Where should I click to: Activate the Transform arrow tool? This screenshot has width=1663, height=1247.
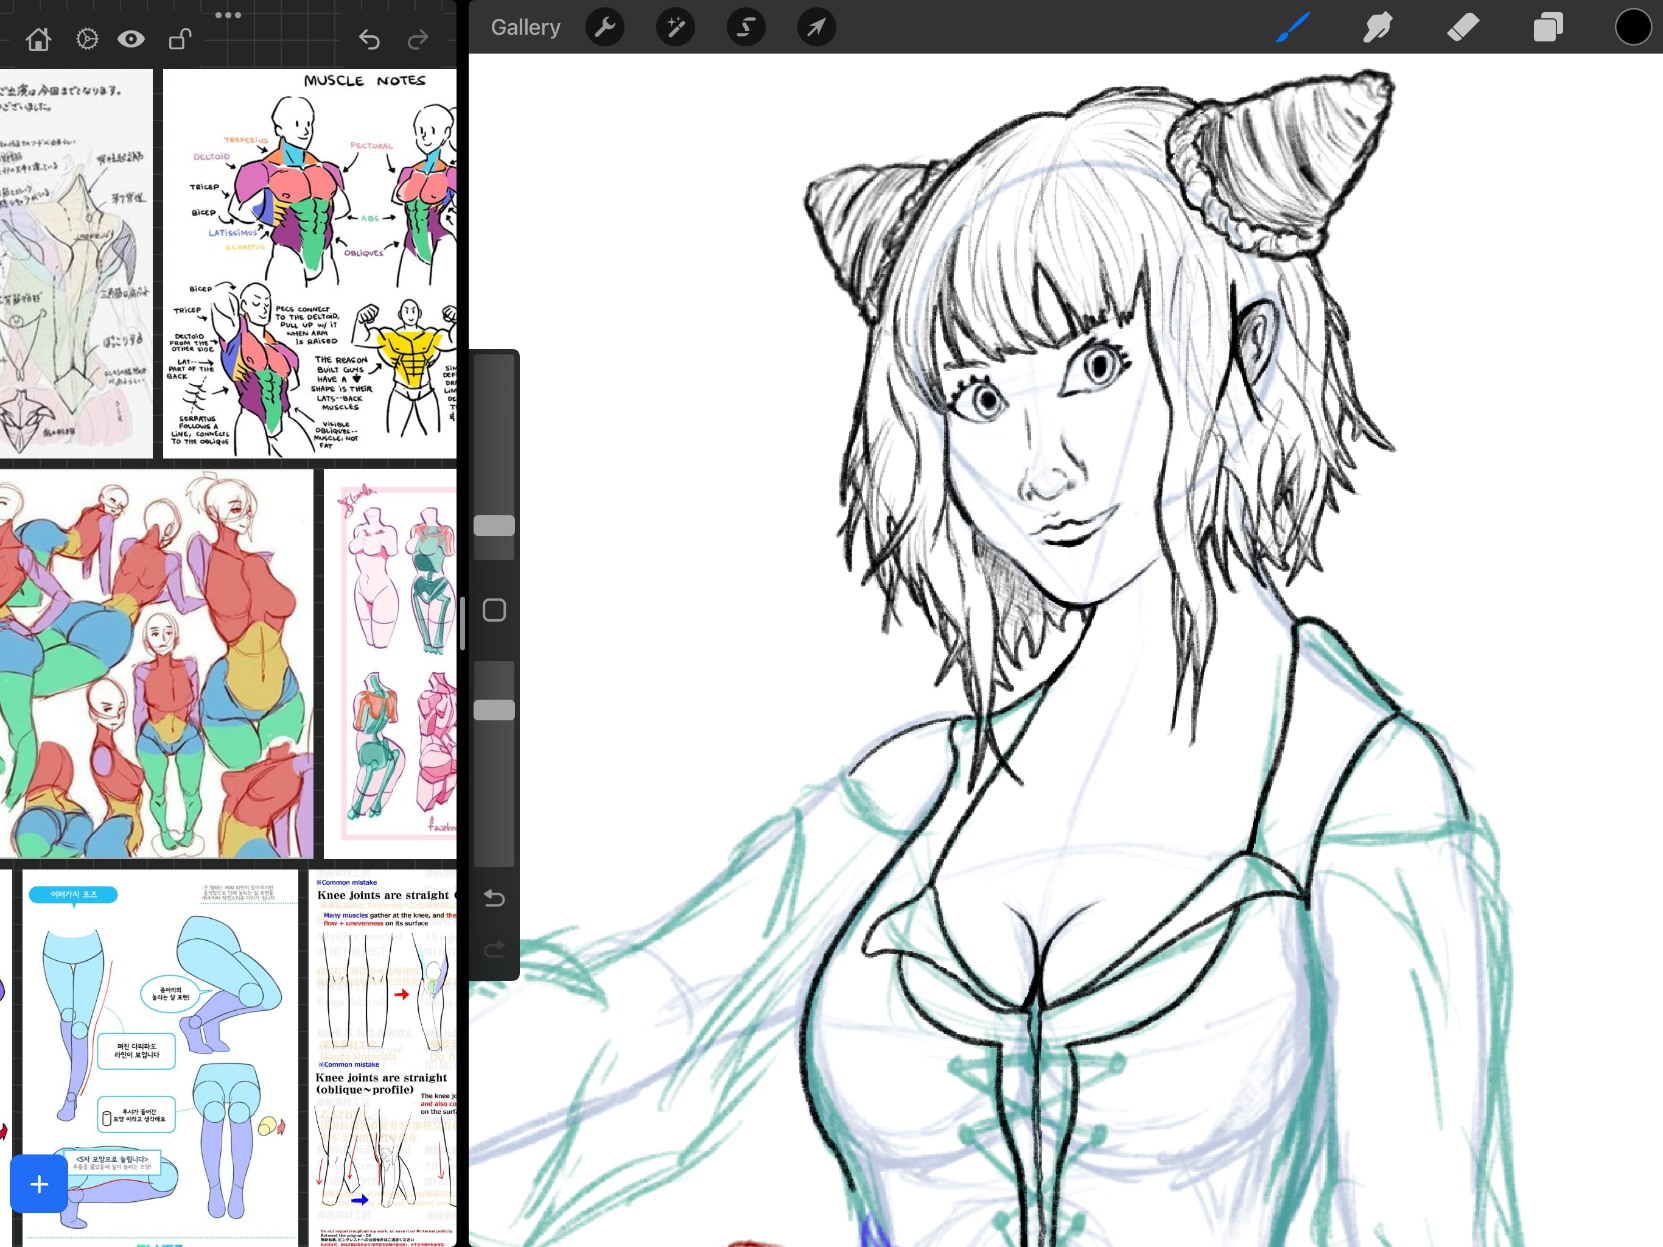[x=816, y=27]
